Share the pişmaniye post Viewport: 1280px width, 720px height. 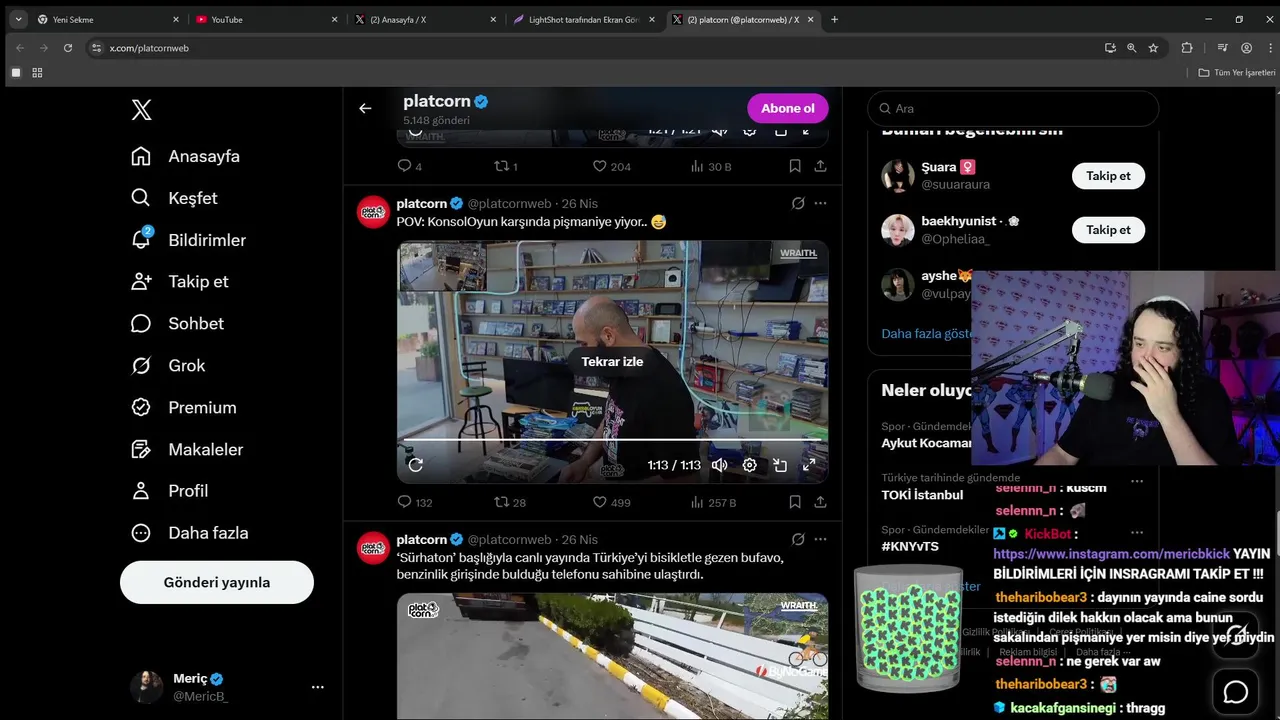(x=820, y=502)
